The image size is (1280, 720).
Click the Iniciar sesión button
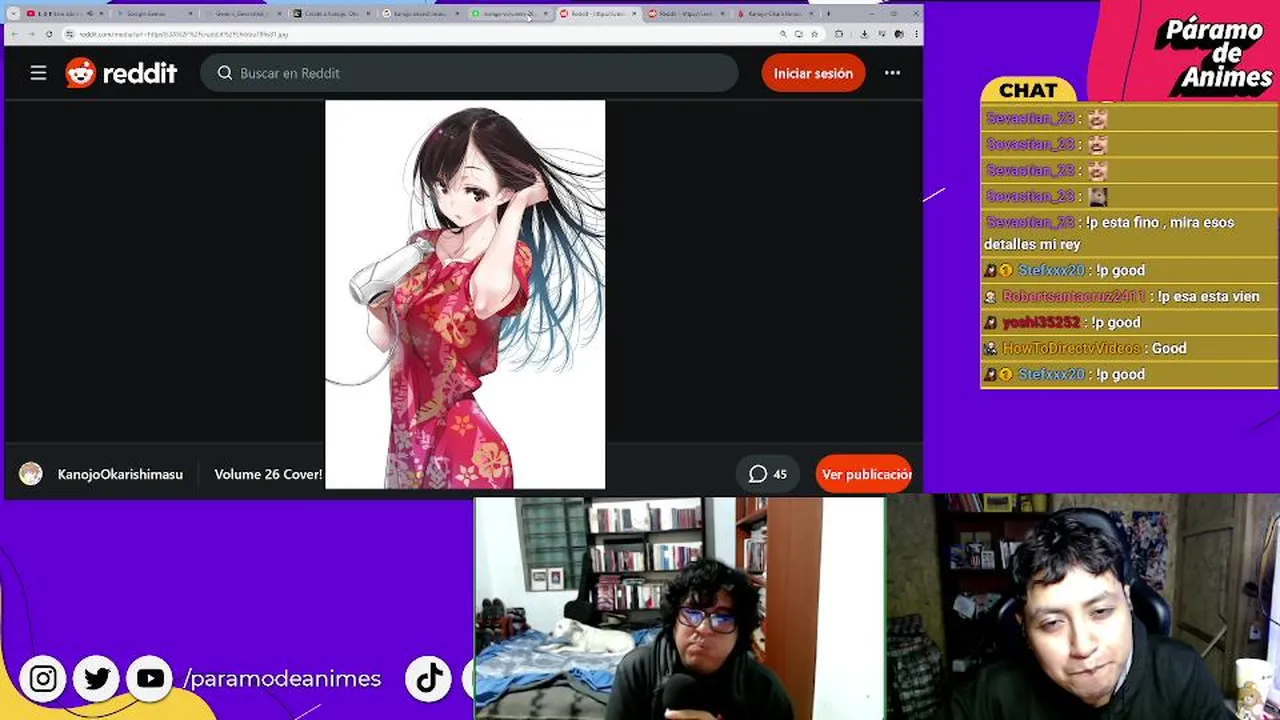[x=813, y=73]
